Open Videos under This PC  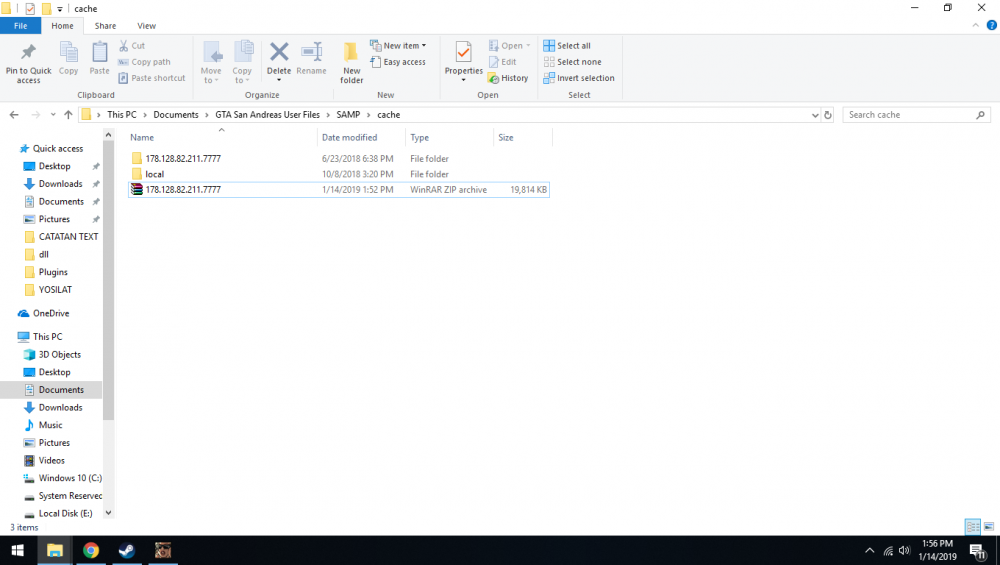coord(44,460)
